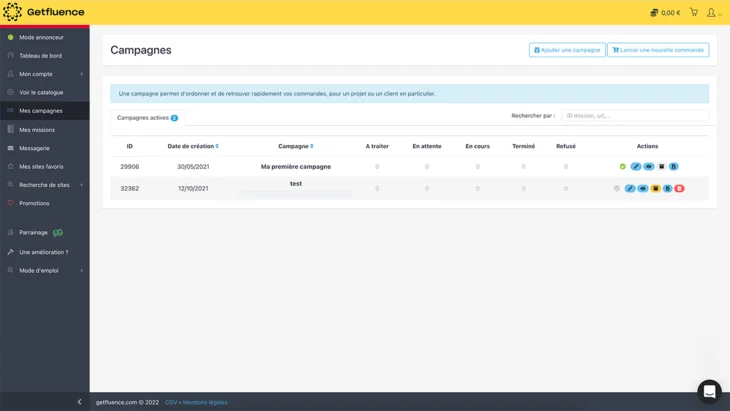Collapse the sidebar with the bottom chevron

pyautogui.click(x=79, y=402)
